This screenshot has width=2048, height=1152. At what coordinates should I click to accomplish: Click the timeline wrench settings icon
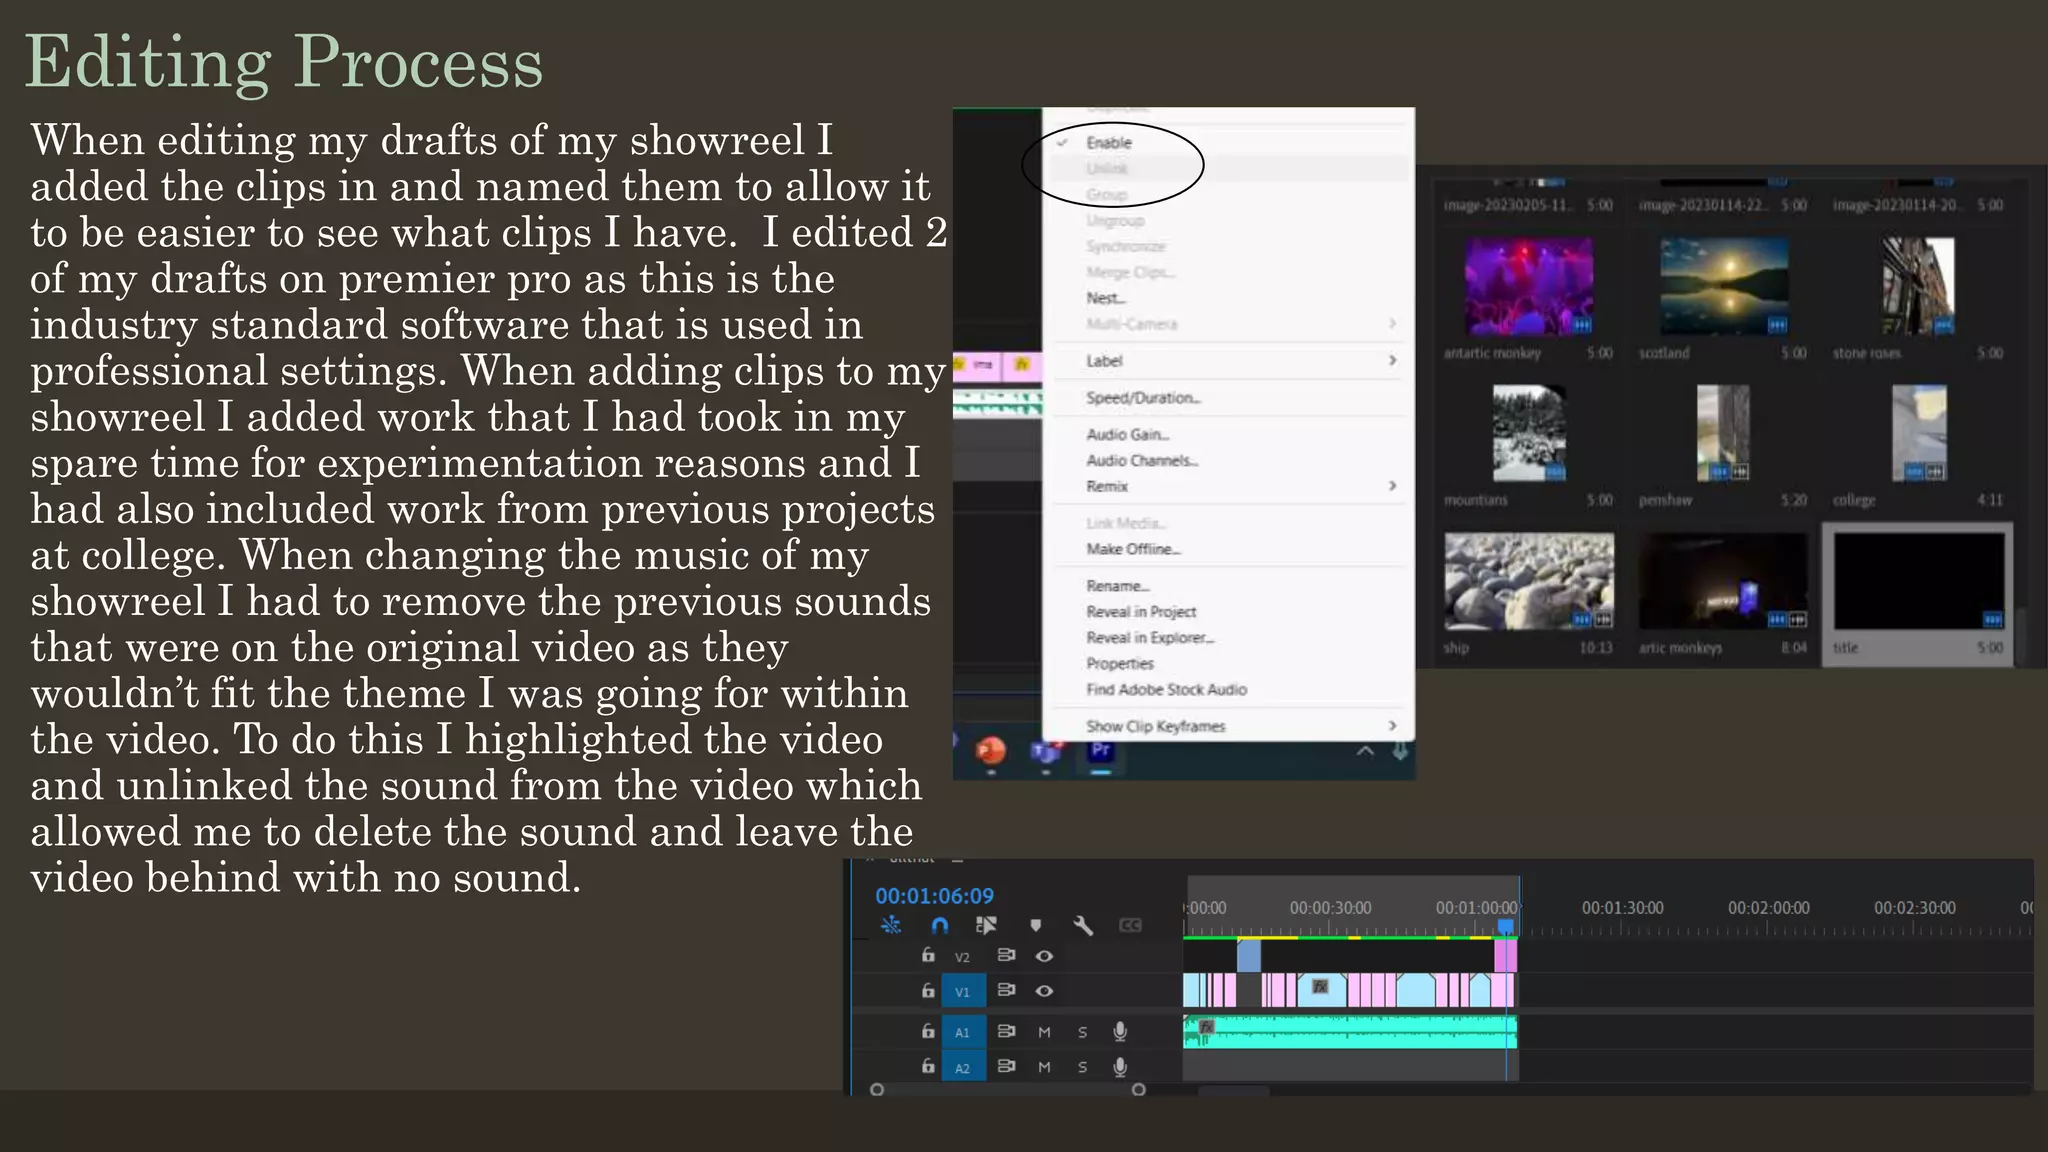[1083, 925]
